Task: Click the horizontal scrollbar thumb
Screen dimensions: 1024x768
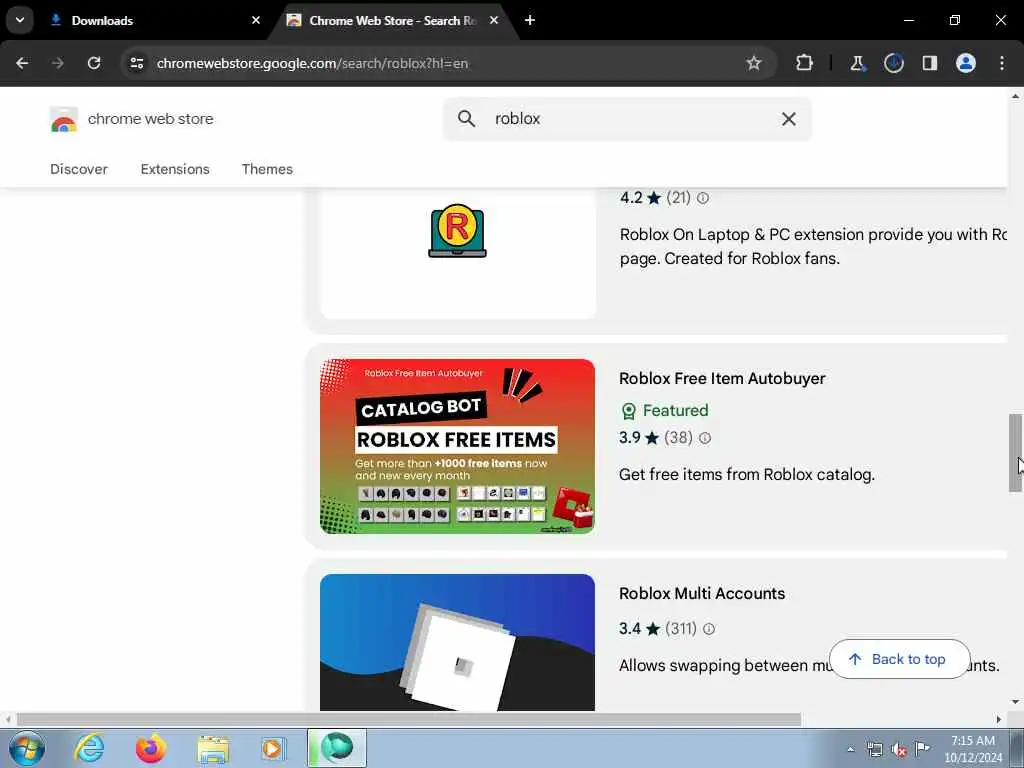Action: click(409, 719)
